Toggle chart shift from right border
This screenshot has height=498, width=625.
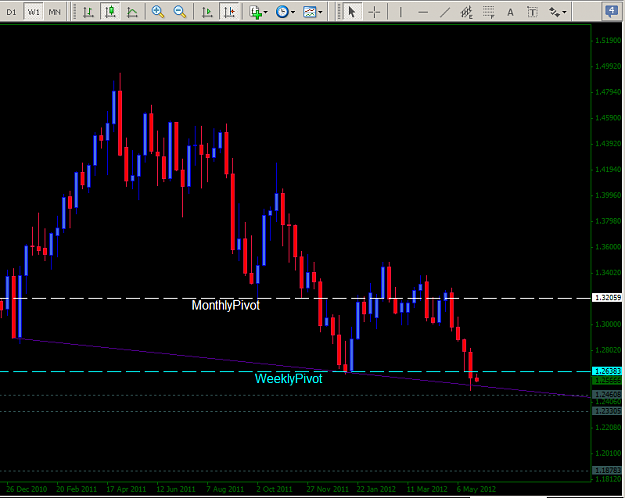[230, 12]
